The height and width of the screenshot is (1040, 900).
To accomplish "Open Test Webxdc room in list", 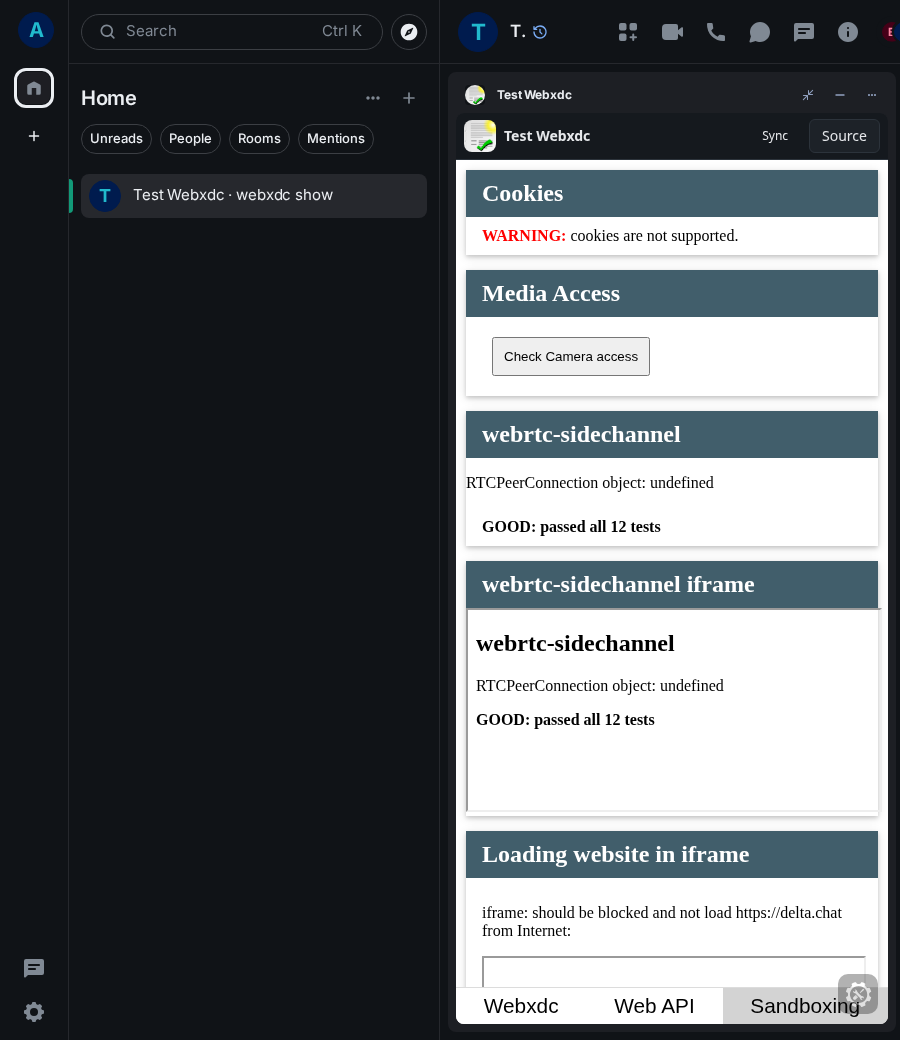I will [253, 196].
